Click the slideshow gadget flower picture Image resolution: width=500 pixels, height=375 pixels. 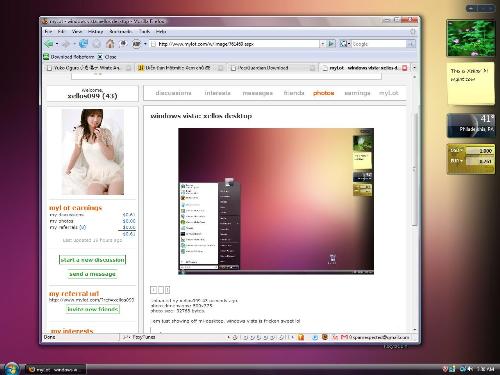click(471, 38)
